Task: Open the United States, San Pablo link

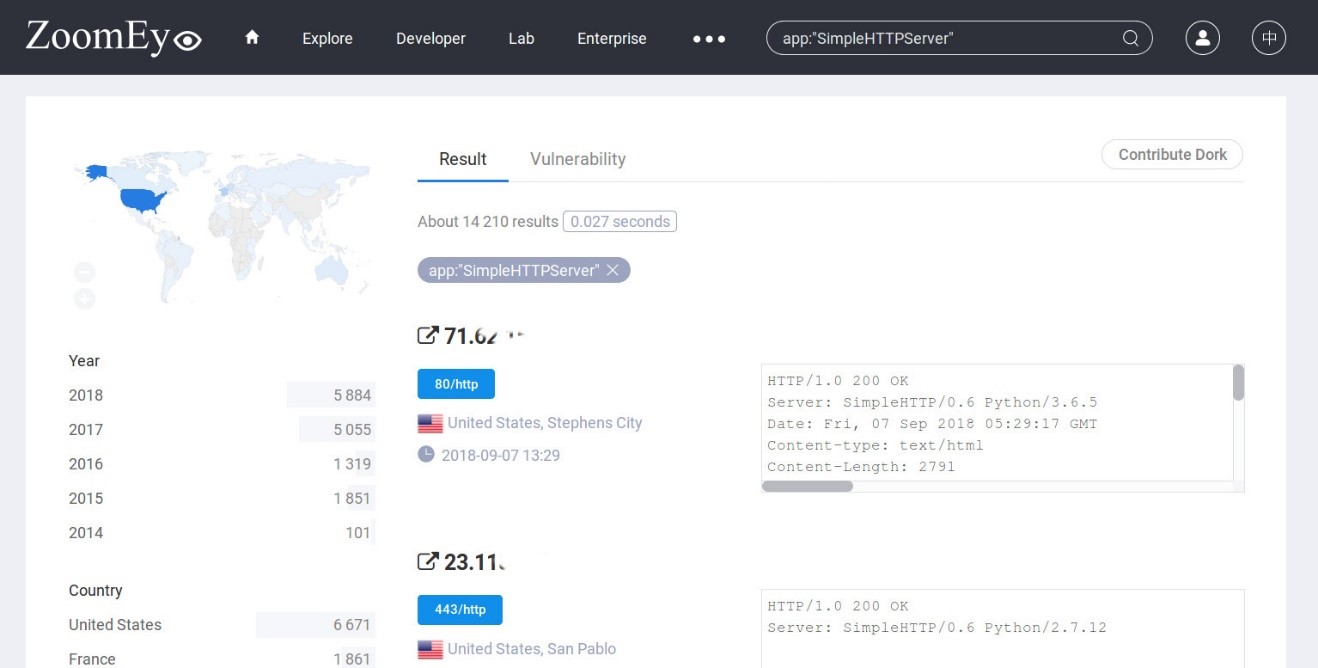Action: click(532, 649)
